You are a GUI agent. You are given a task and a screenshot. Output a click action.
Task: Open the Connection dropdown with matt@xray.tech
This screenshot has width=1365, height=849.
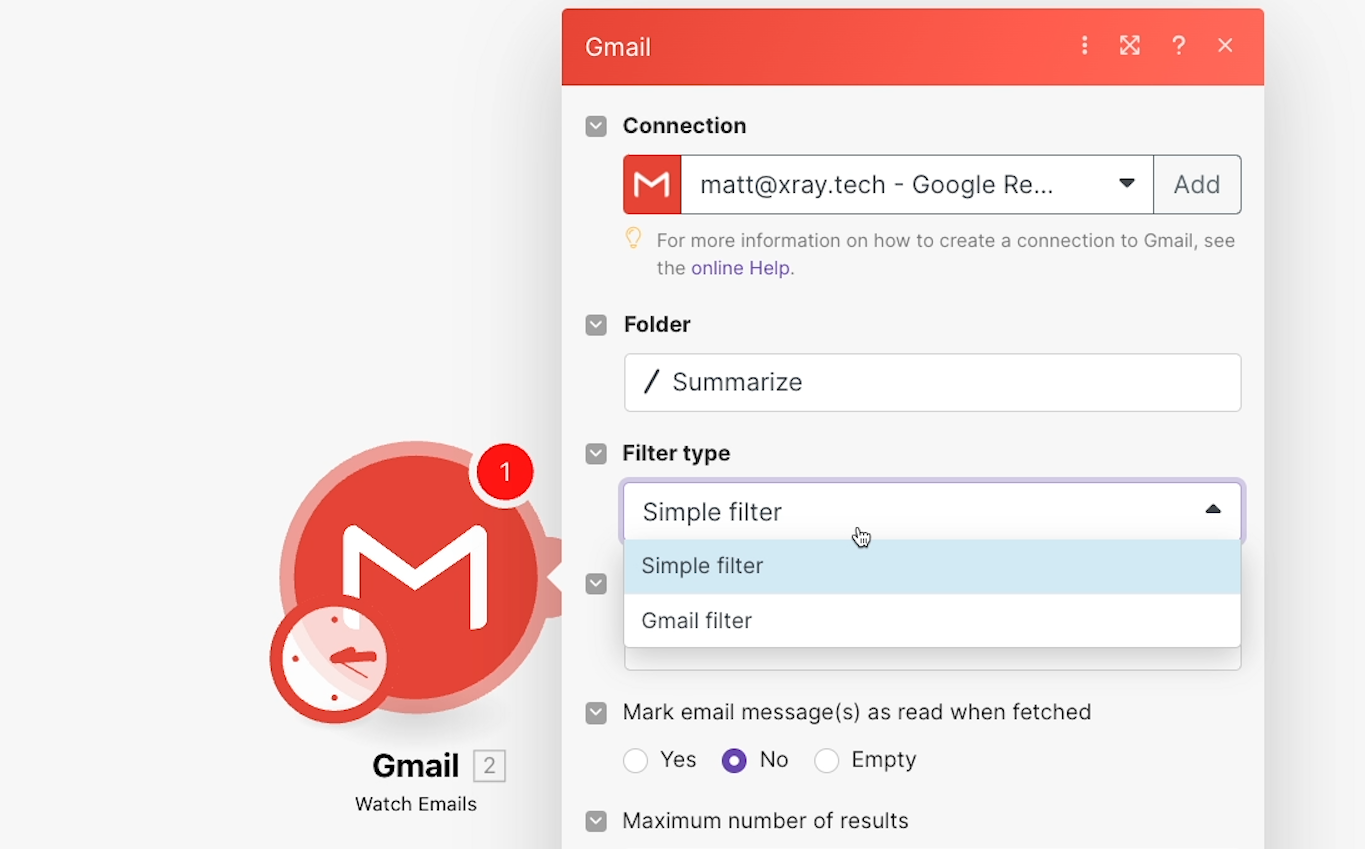(x=917, y=184)
